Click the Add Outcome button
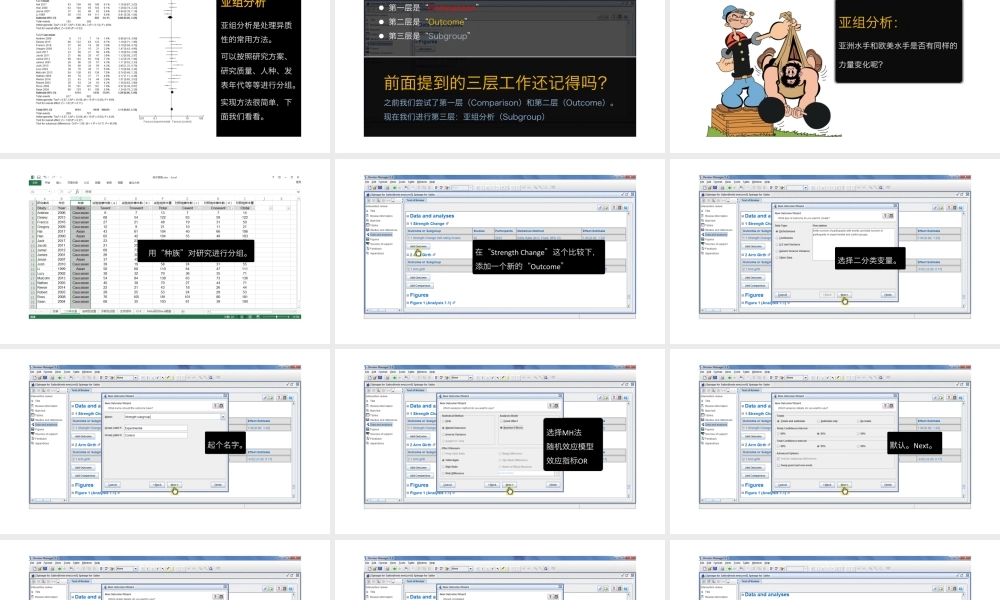Image resolution: width=1000 pixels, height=600 pixels. [419, 246]
